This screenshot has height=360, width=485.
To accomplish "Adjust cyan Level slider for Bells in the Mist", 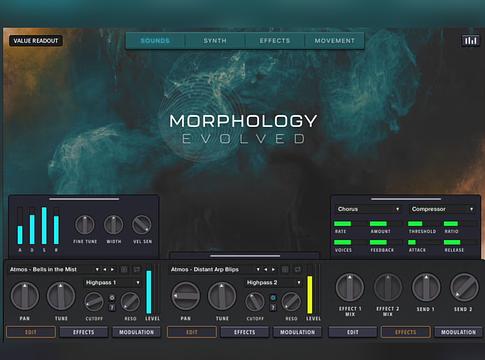I will pyautogui.click(x=149, y=290).
